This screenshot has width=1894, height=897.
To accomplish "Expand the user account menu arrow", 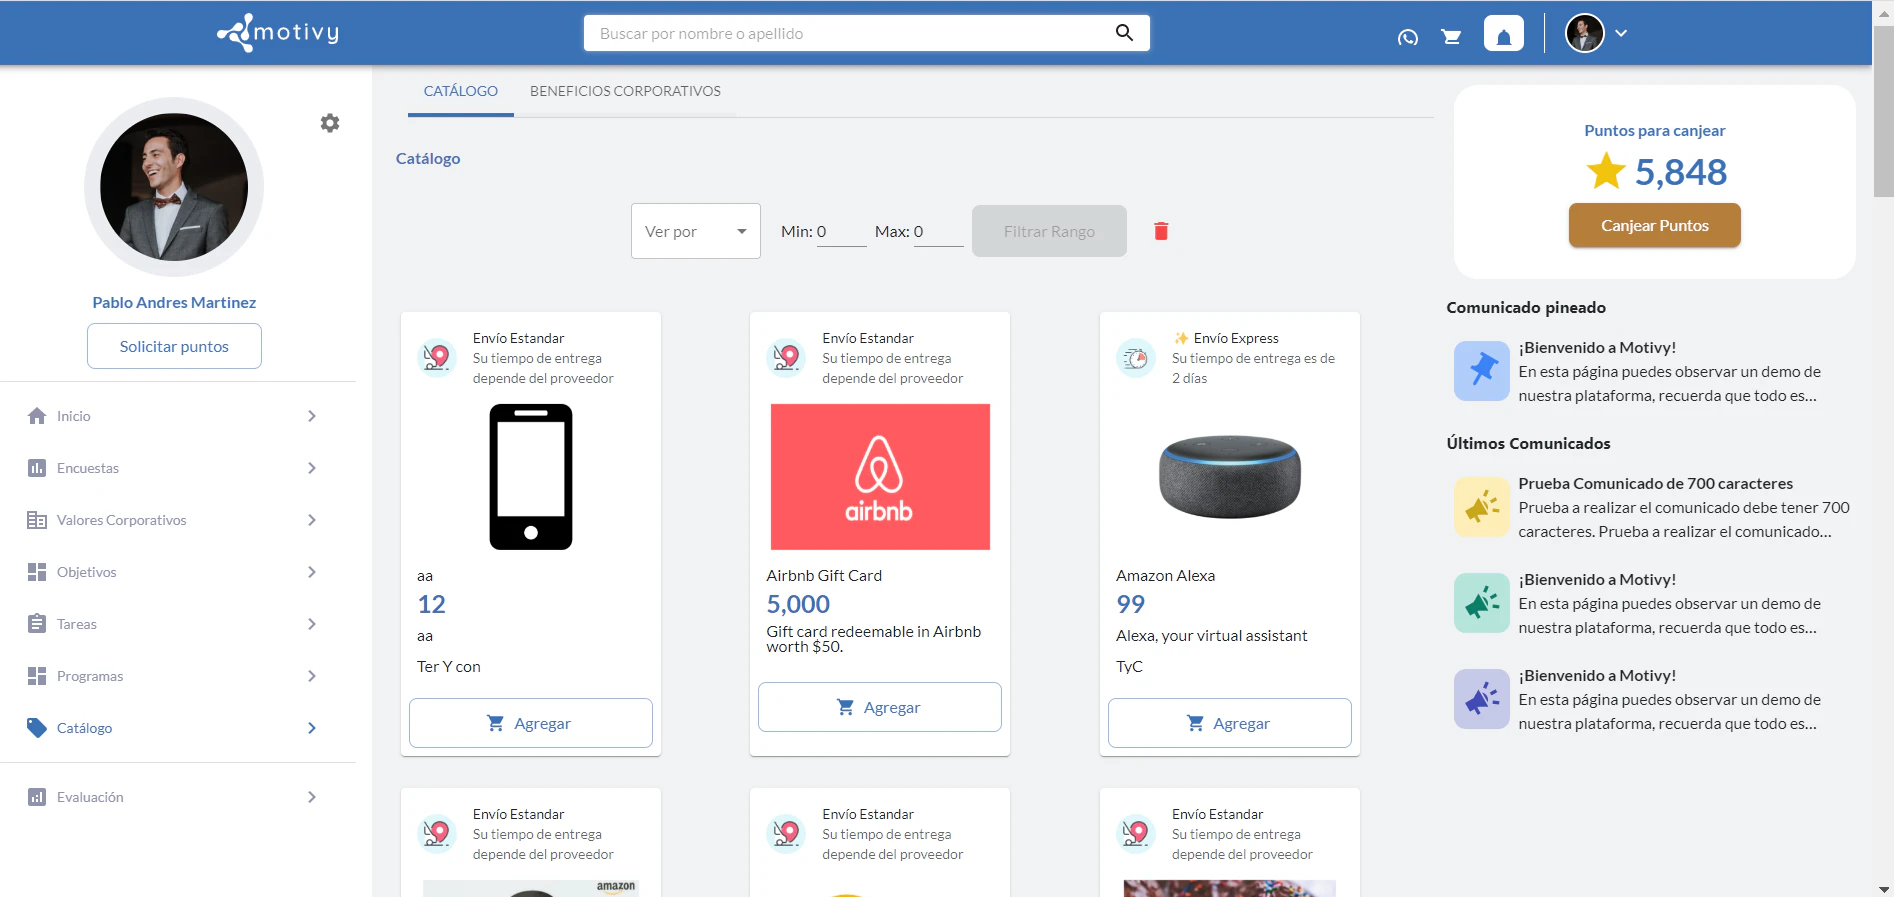I will (1621, 33).
